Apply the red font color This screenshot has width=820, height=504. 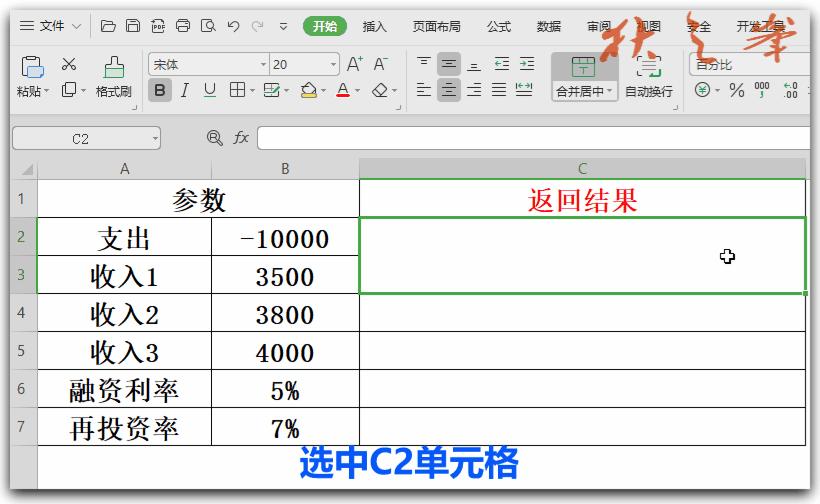coord(343,90)
